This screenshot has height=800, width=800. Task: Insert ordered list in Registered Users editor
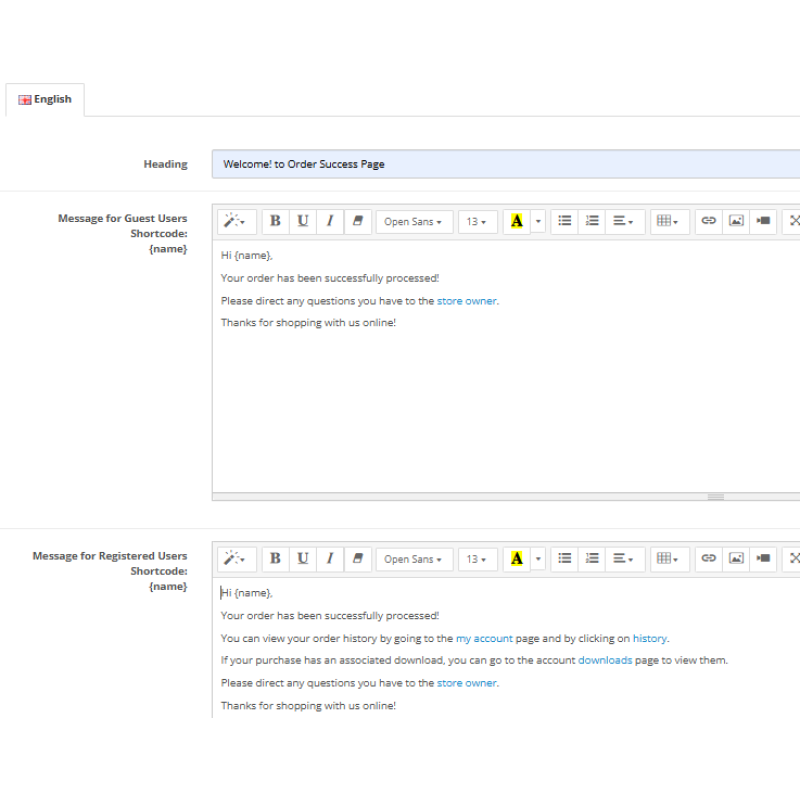click(592, 559)
